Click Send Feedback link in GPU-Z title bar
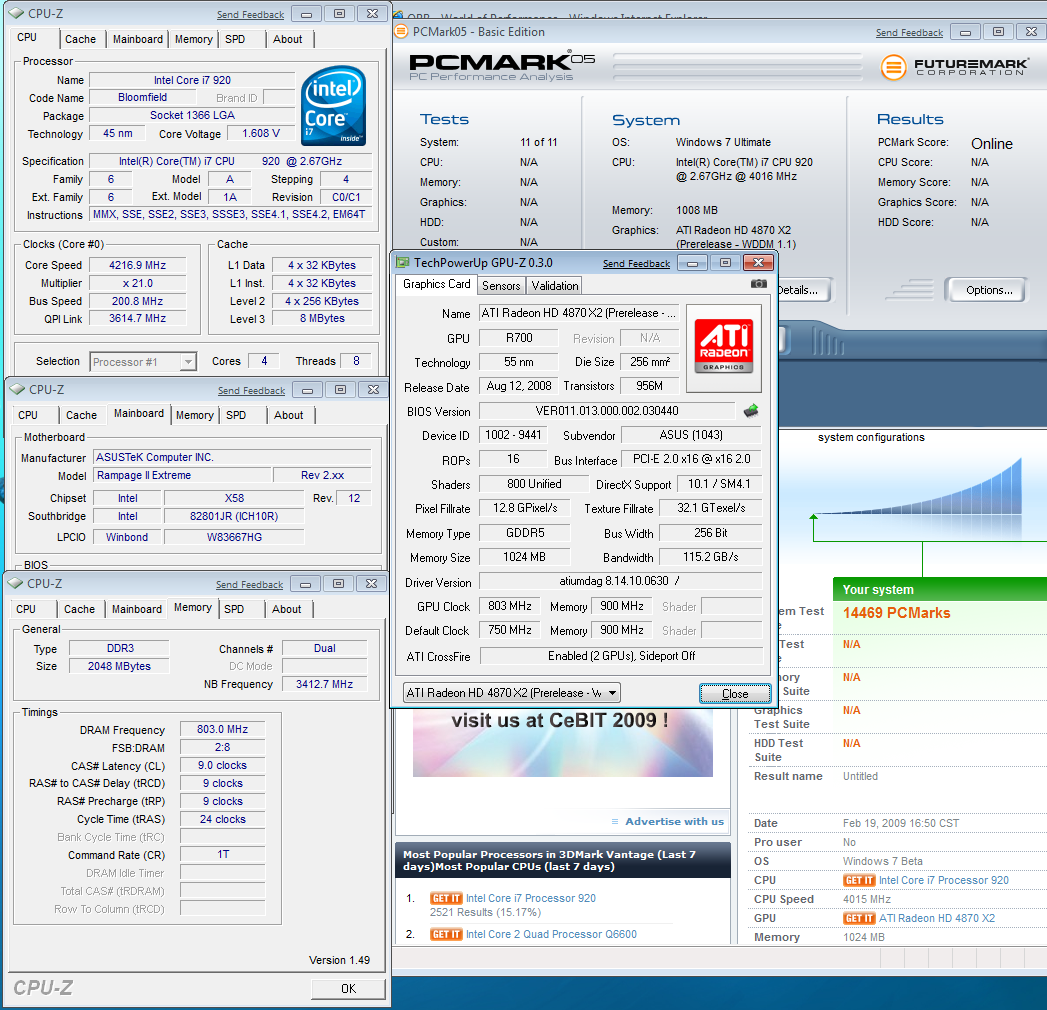 (x=636, y=264)
